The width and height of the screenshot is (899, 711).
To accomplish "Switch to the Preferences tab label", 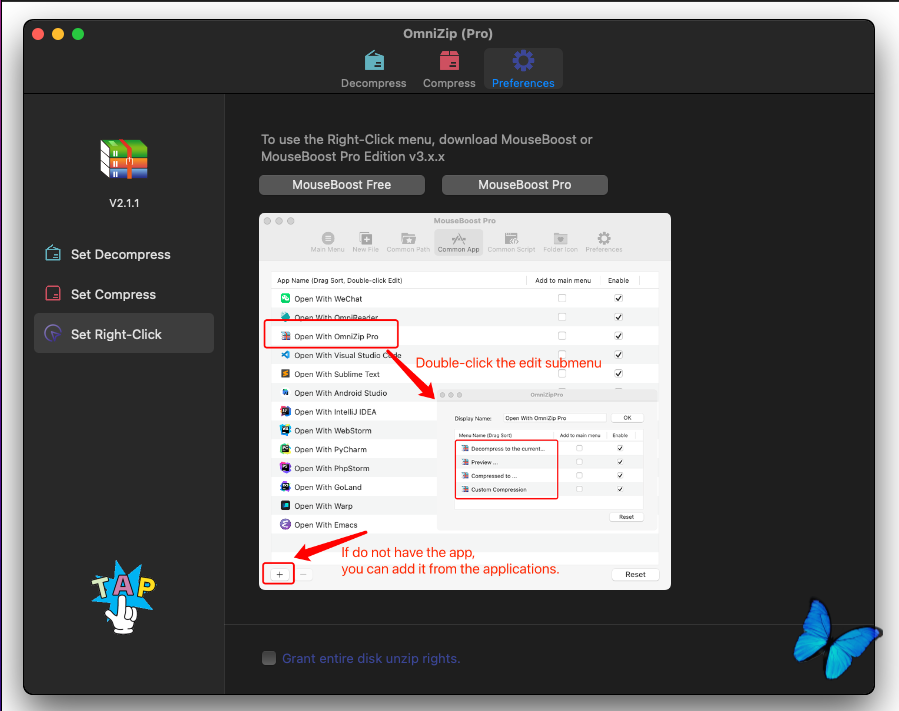I will pyautogui.click(x=523, y=83).
